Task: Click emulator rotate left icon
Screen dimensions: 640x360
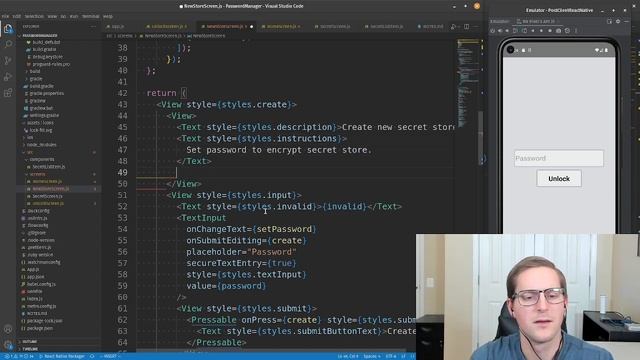Action: (515, 31)
